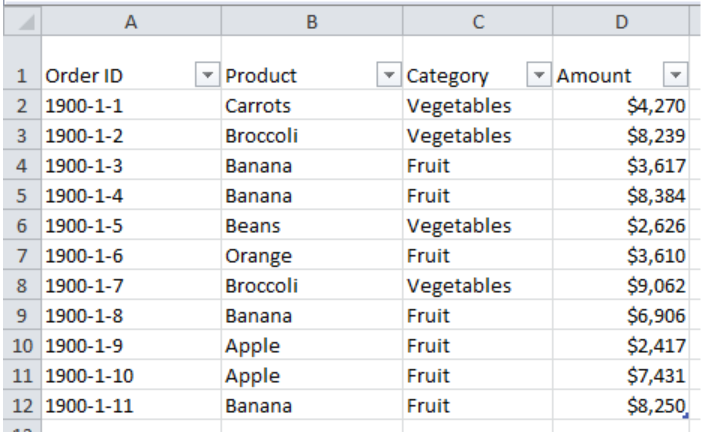704x432 pixels.
Task: Click the table resize handle at $8,250
Action: [686, 416]
